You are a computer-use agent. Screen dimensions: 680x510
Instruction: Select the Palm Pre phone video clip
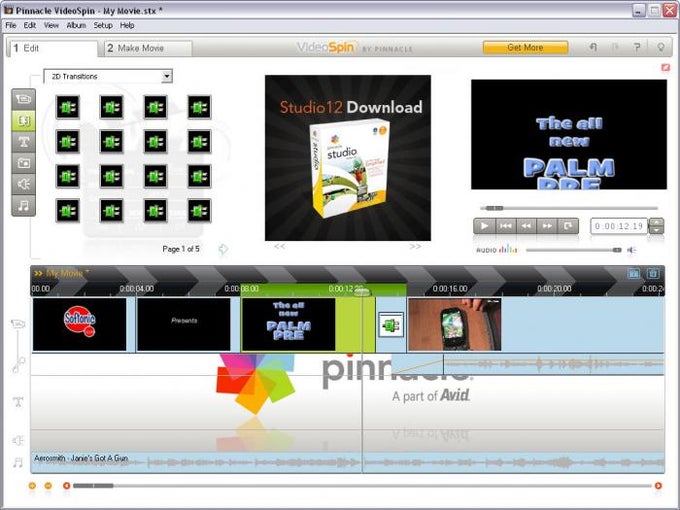click(454, 324)
